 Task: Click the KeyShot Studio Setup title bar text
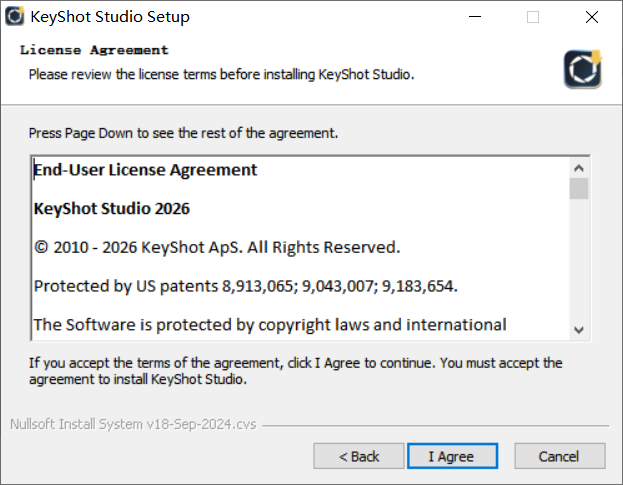pos(110,17)
